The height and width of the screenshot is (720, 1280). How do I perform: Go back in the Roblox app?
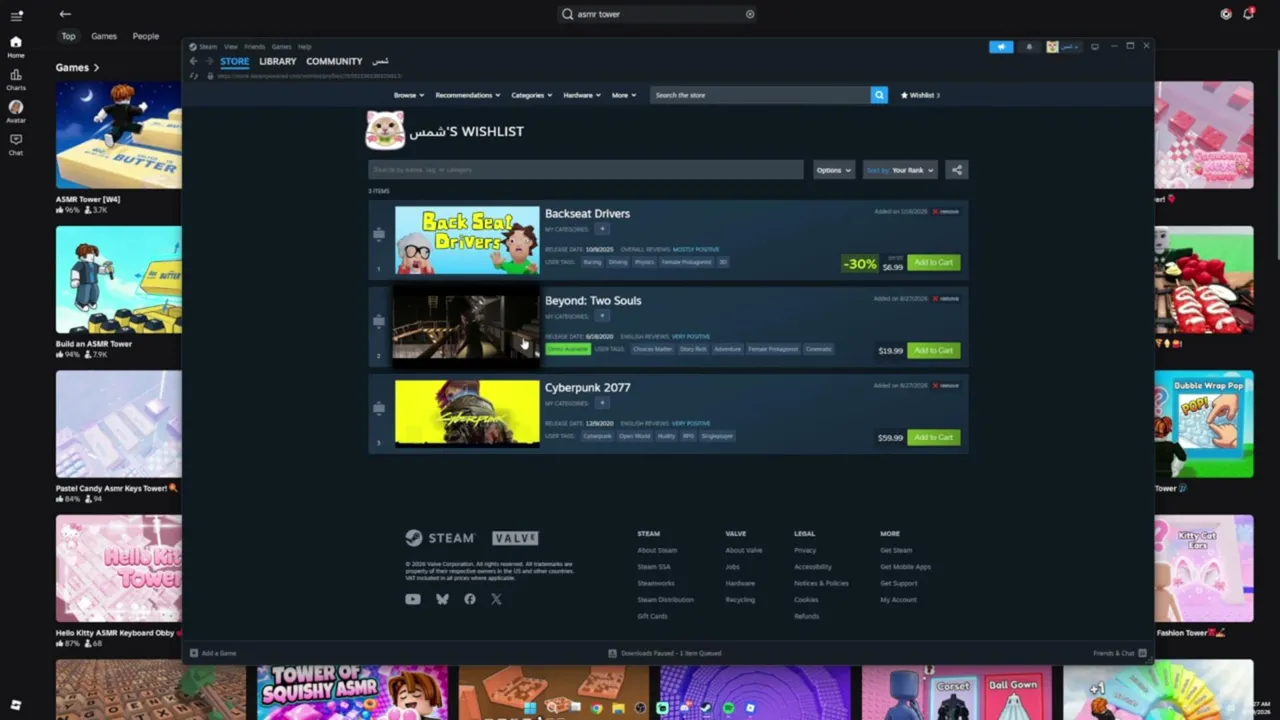[x=65, y=14]
